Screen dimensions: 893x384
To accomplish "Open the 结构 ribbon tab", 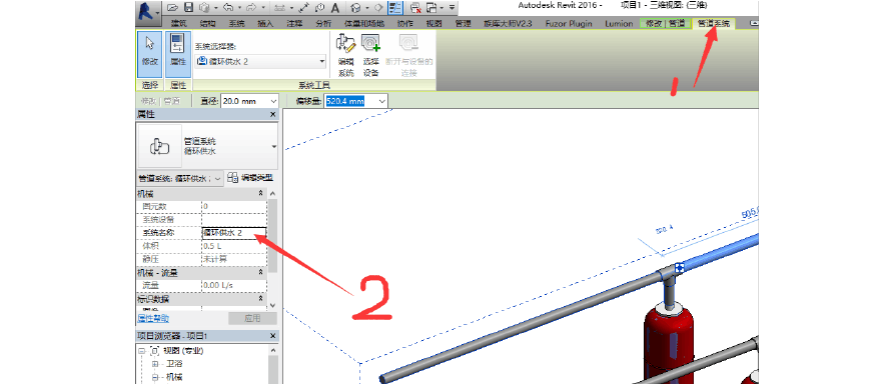I will (208, 23).
